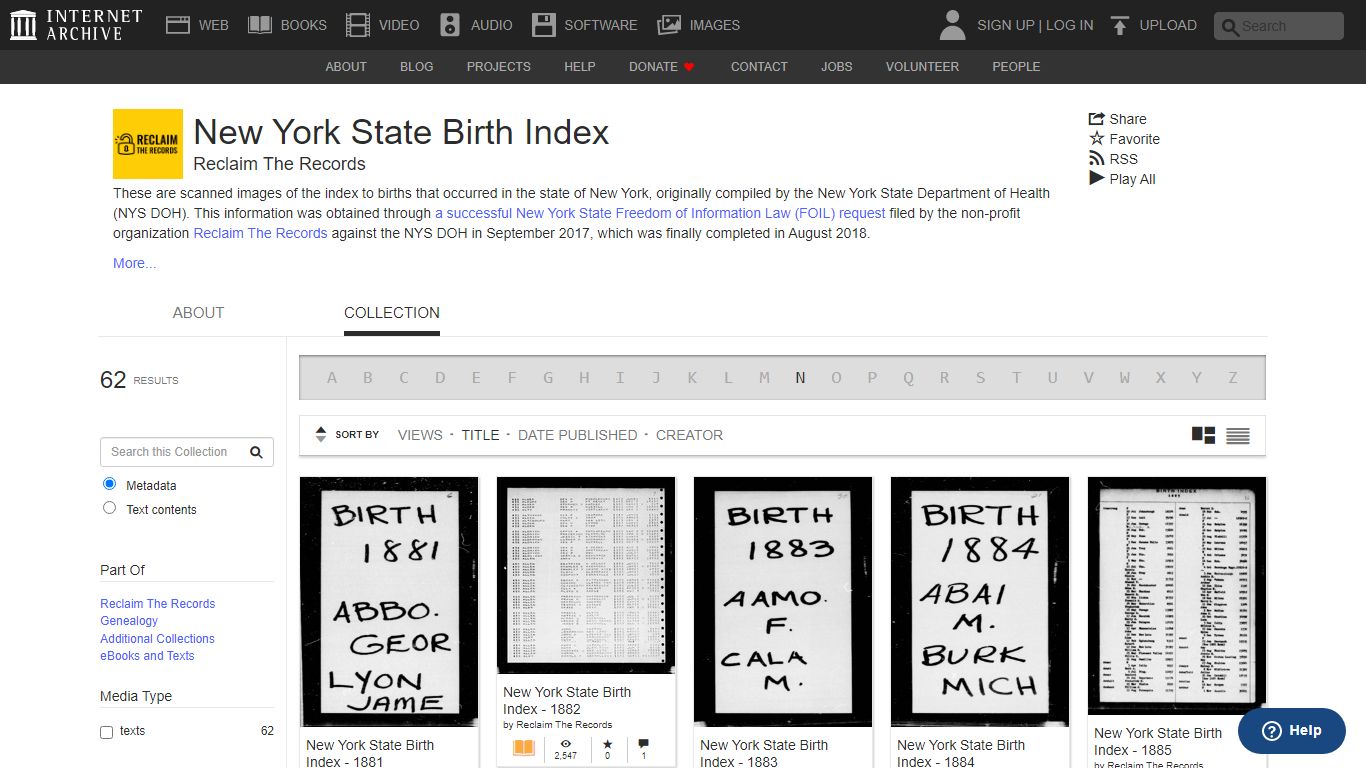Click the collection search magnifier icon

tap(256, 452)
